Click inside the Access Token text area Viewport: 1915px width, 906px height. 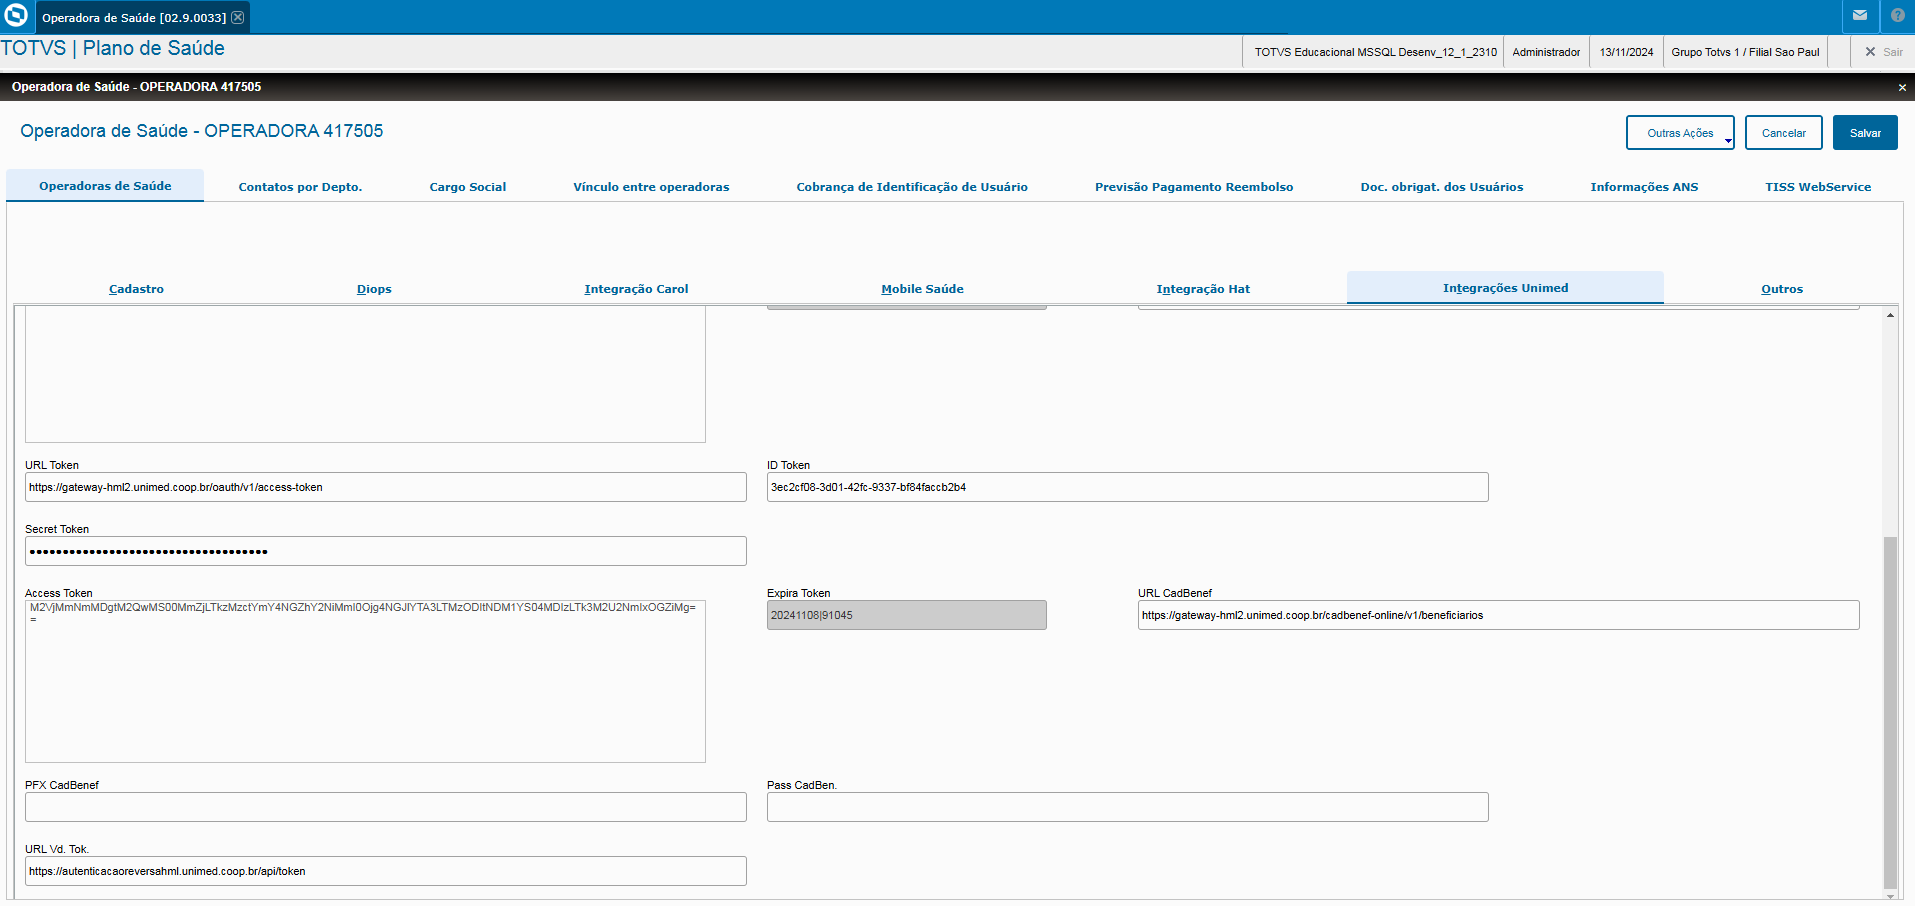click(x=365, y=681)
